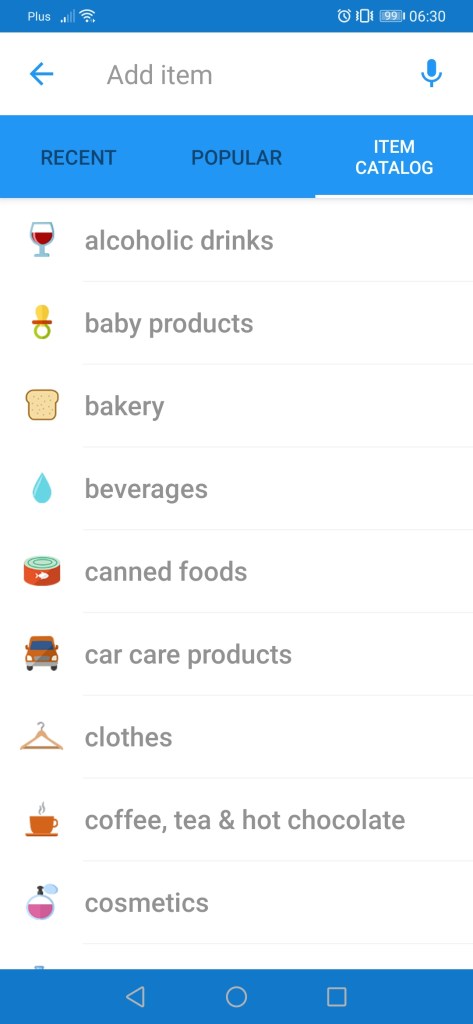Tap the back arrow icon
The width and height of the screenshot is (473, 1024).
click(x=41, y=74)
